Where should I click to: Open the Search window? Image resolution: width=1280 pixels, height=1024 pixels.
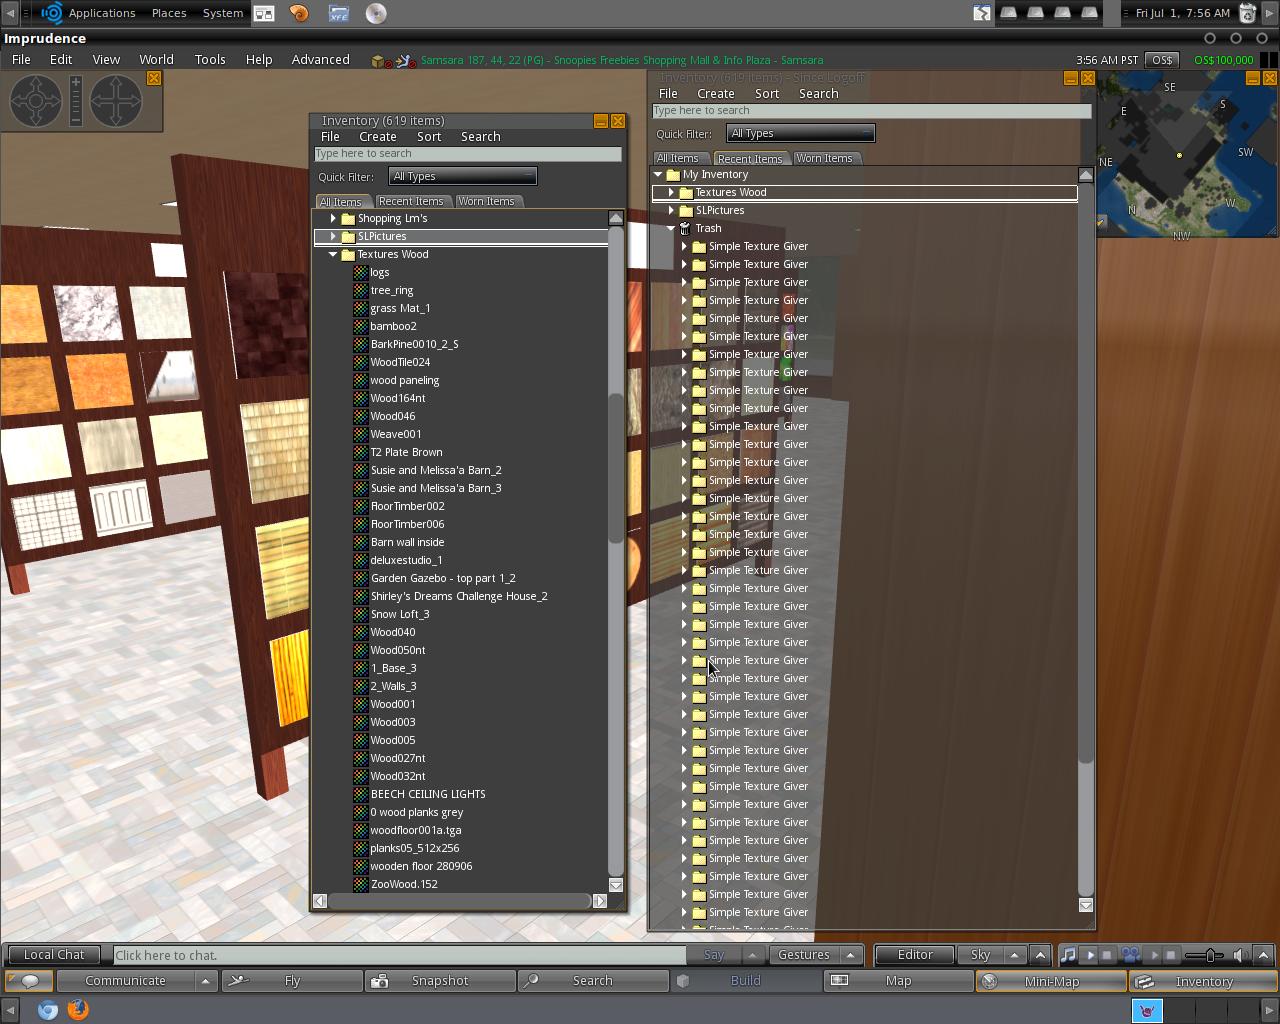tap(592, 981)
